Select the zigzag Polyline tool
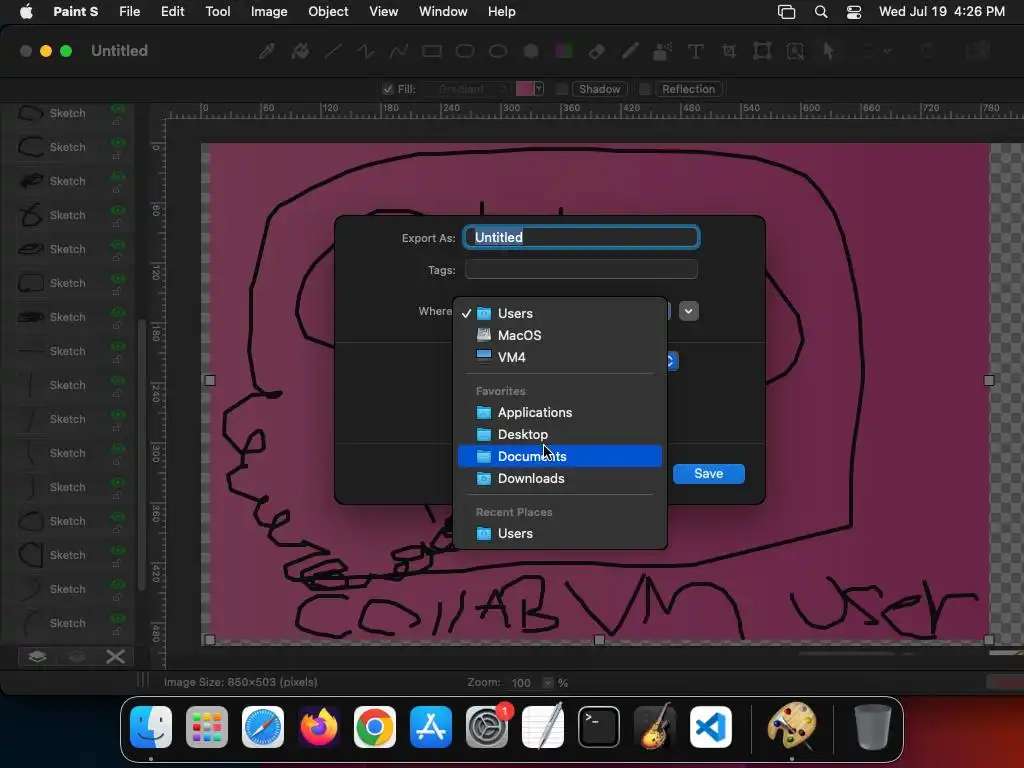Viewport: 1024px width, 768px height. 366,51
